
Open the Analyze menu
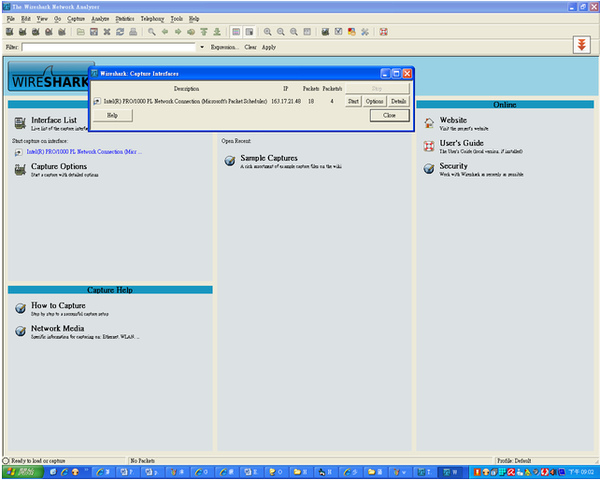click(100, 19)
